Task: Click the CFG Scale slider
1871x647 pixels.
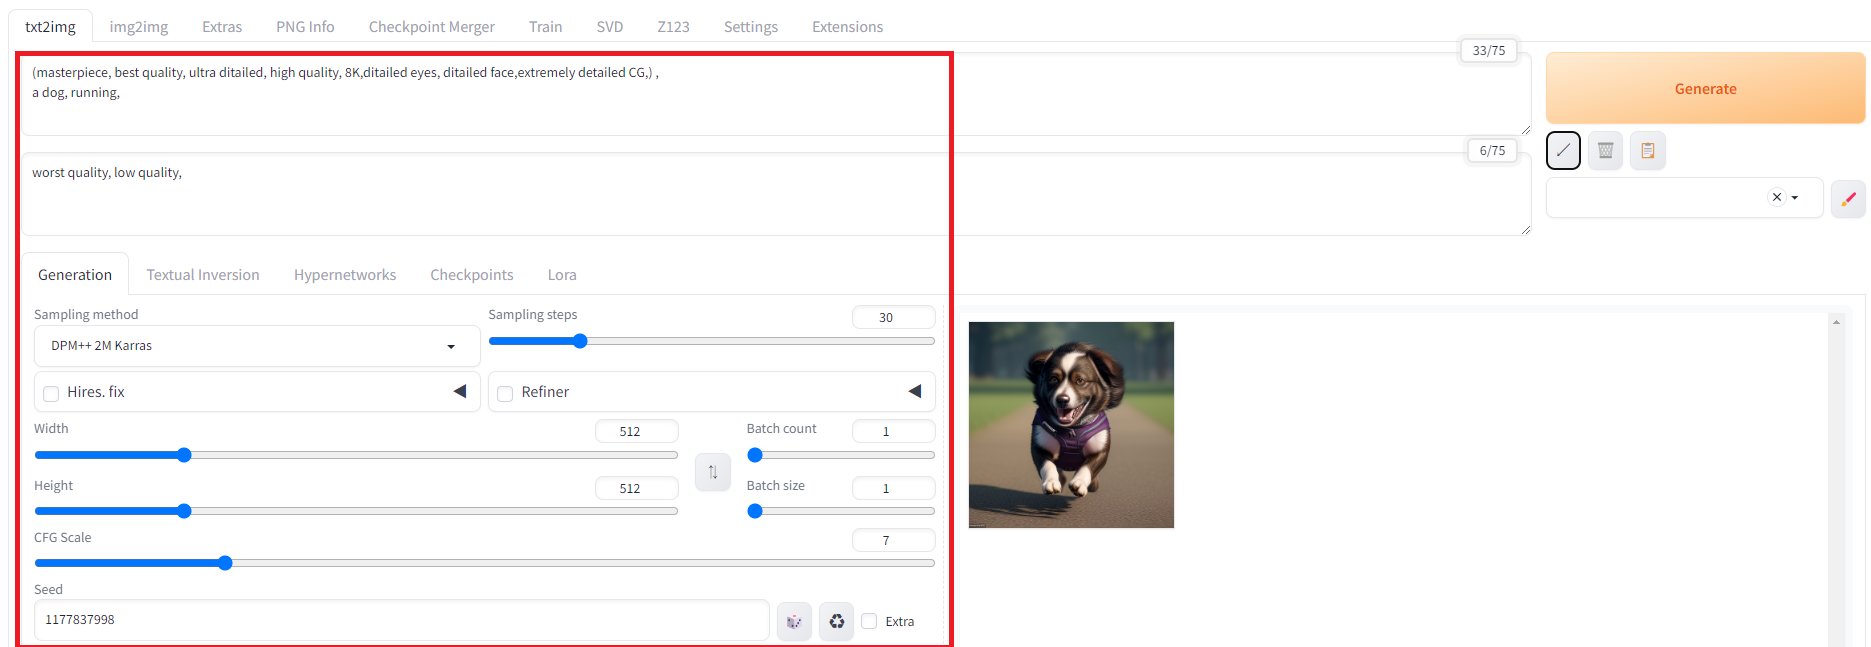Action: click(485, 563)
